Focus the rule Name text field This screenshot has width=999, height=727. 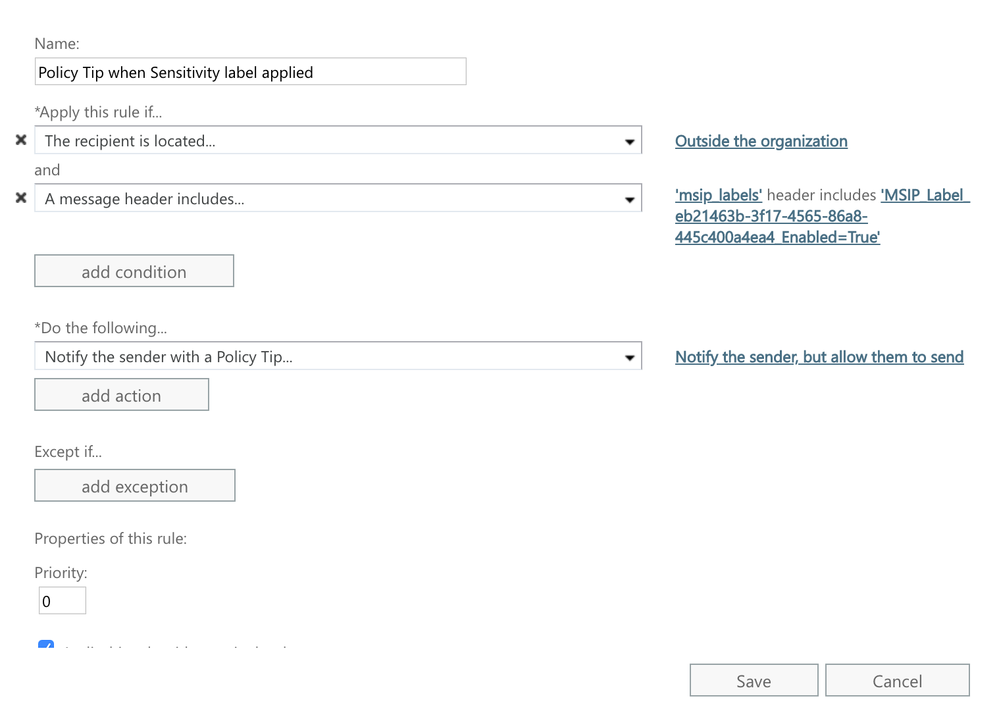(x=250, y=72)
